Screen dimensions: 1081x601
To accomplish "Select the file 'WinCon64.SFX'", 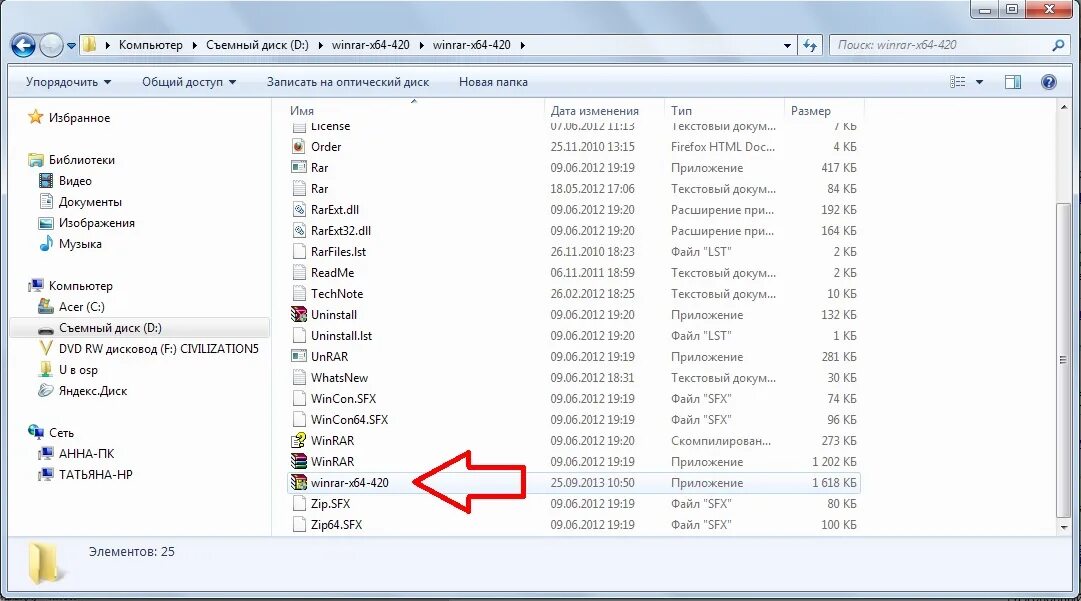I will [350, 420].
